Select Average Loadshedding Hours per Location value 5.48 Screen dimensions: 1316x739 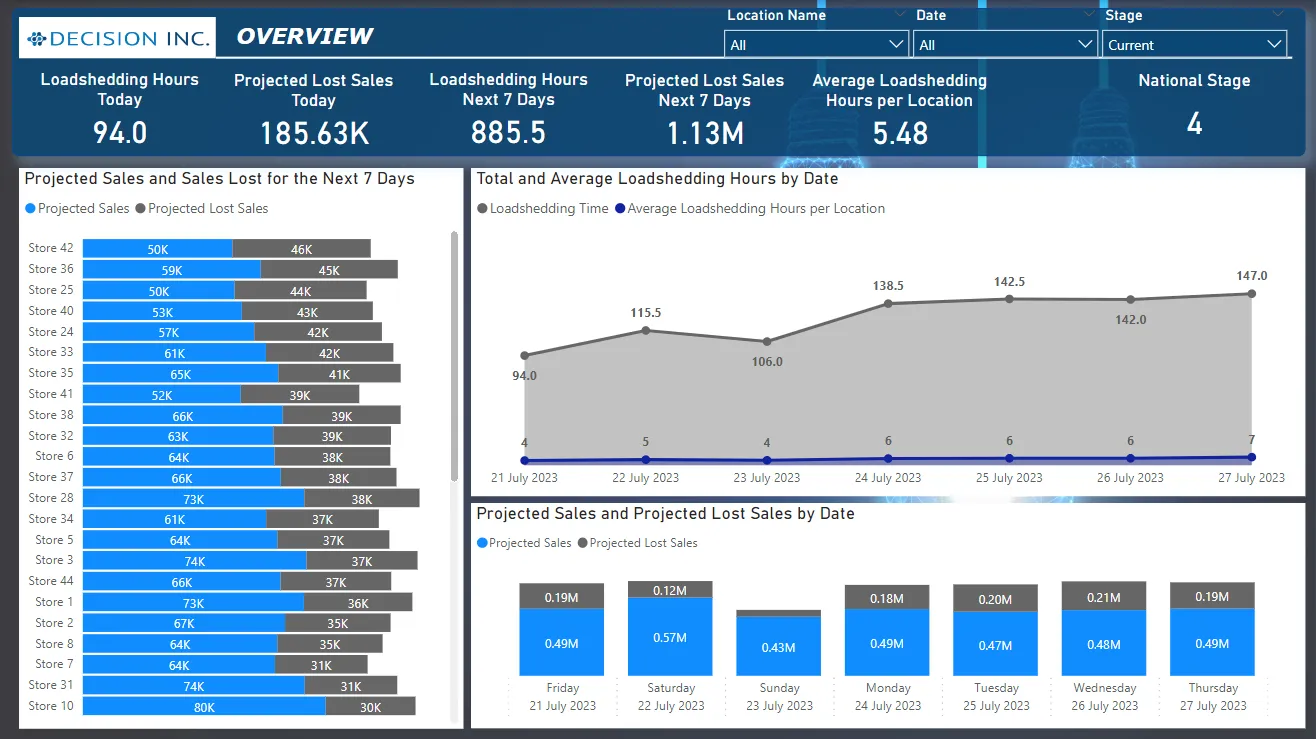900,133
